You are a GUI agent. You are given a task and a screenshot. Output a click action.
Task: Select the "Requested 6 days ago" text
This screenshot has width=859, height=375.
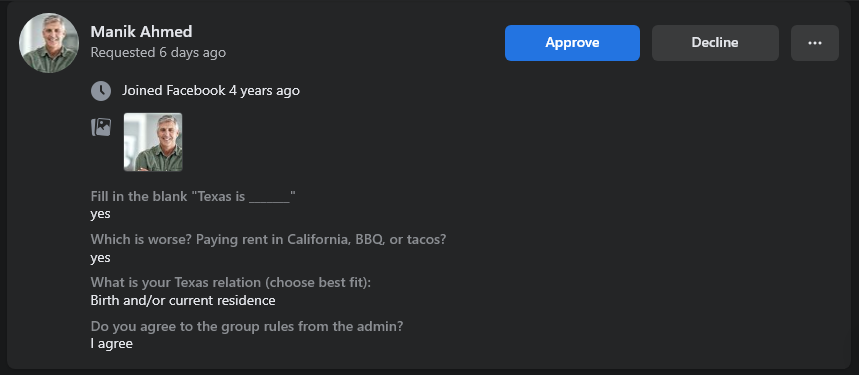click(x=158, y=53)
